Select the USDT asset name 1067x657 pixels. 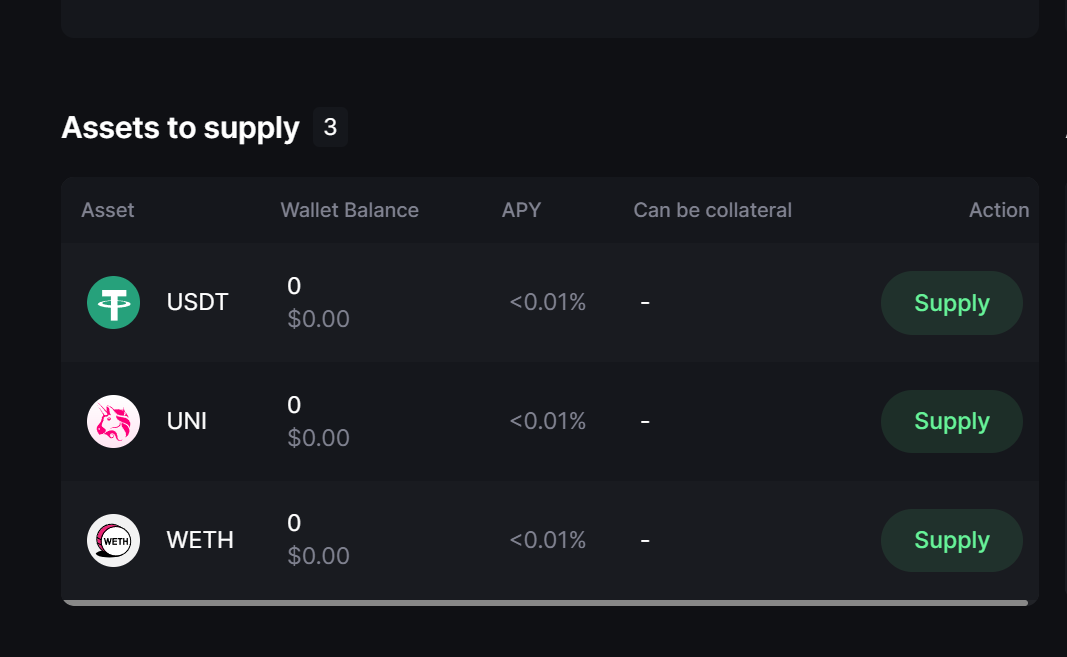[198, 302]
